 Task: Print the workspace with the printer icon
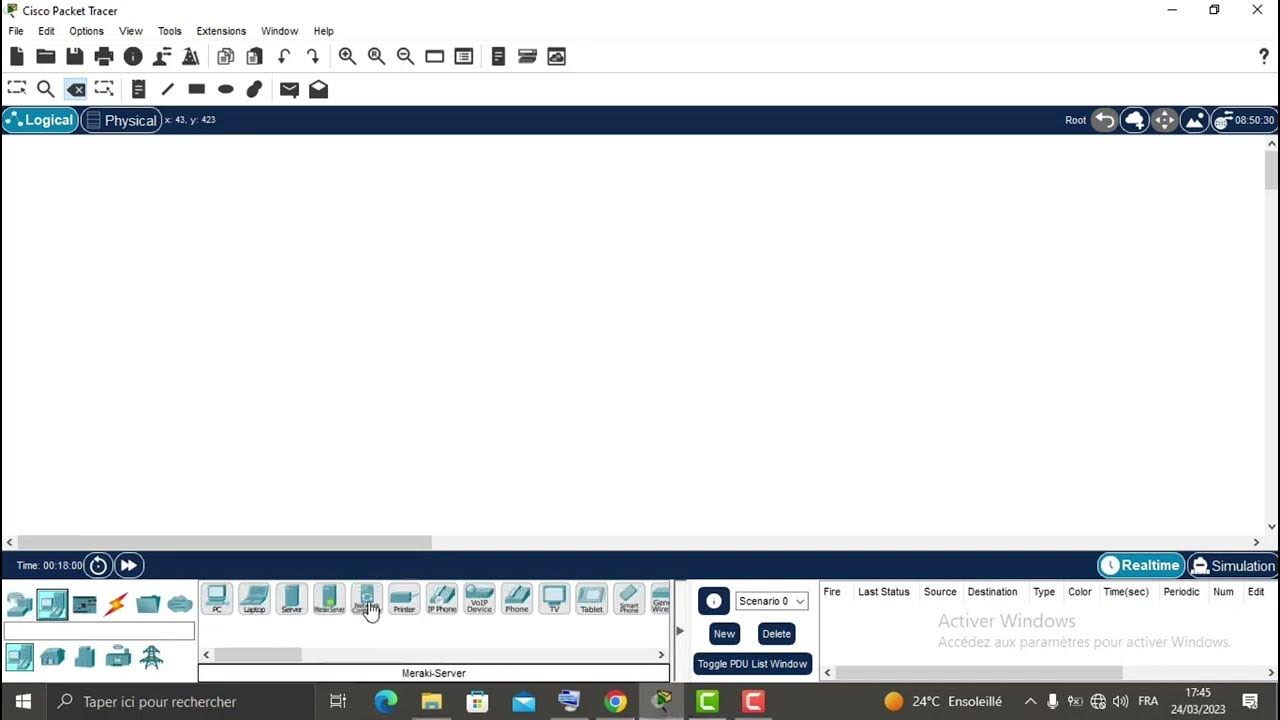tap(104, 57)
